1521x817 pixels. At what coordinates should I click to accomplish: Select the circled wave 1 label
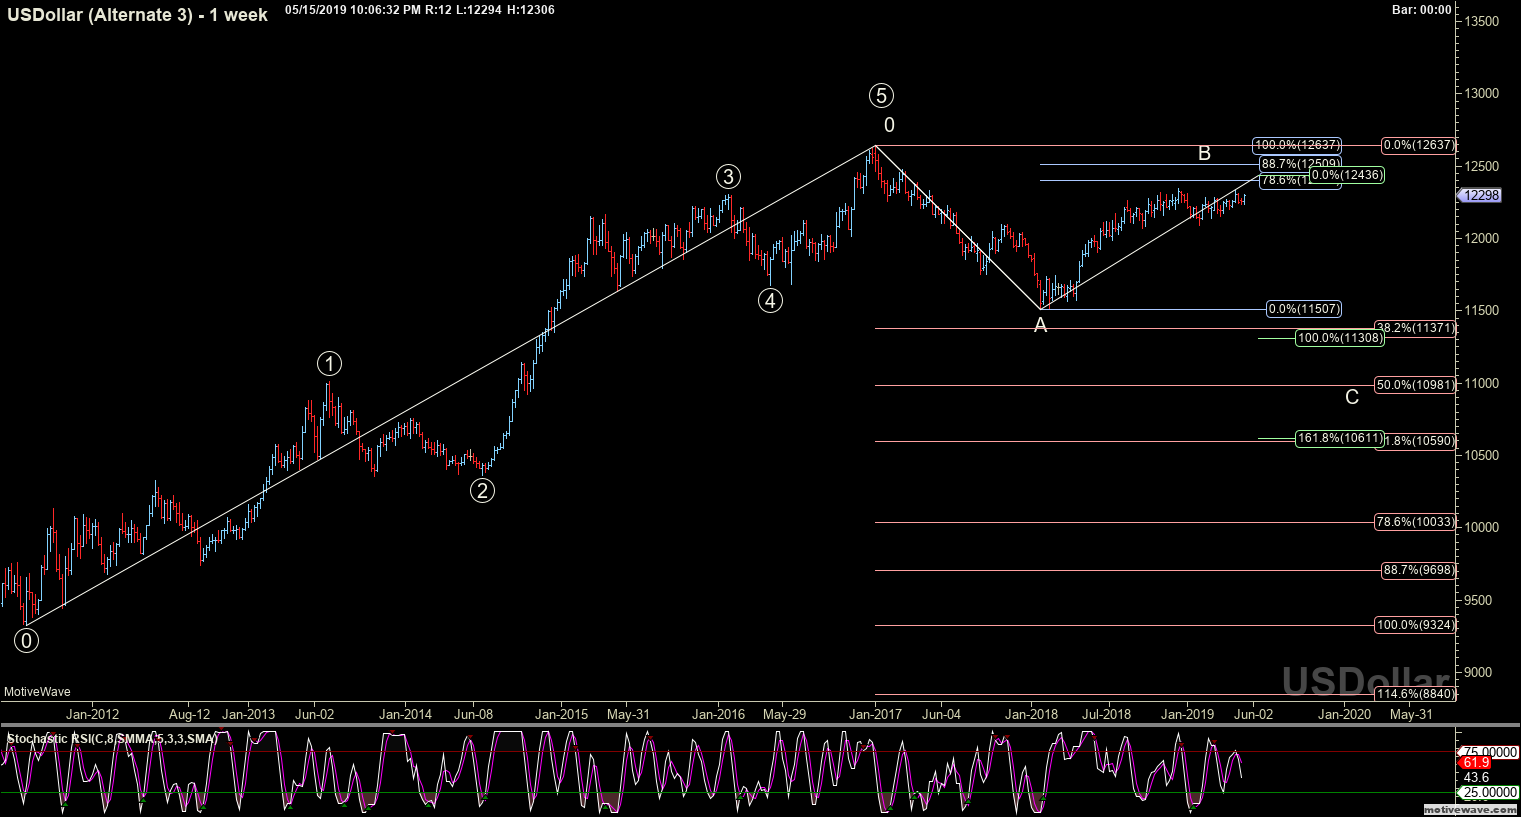click(x=330, y=363)
